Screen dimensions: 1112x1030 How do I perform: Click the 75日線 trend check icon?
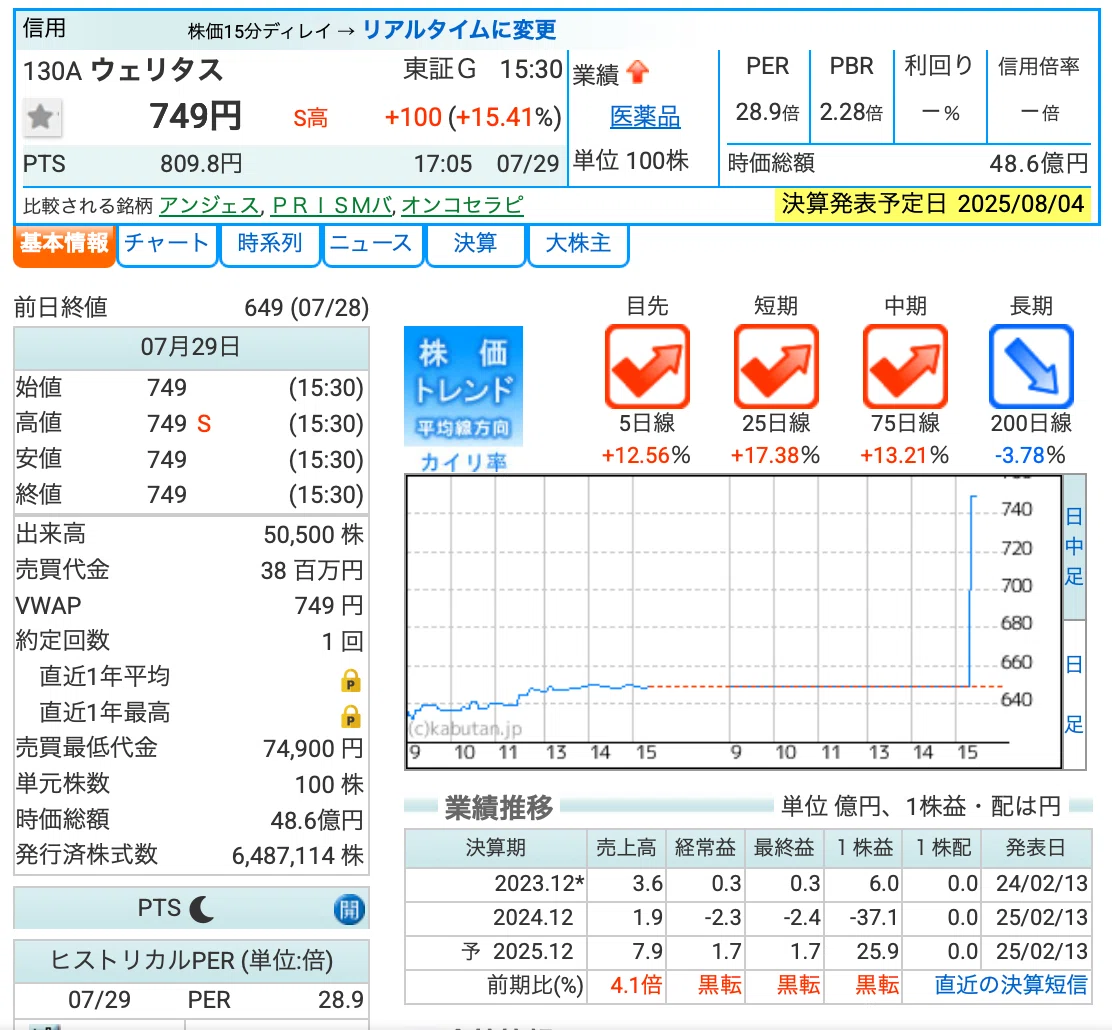[x=905, y=366]
